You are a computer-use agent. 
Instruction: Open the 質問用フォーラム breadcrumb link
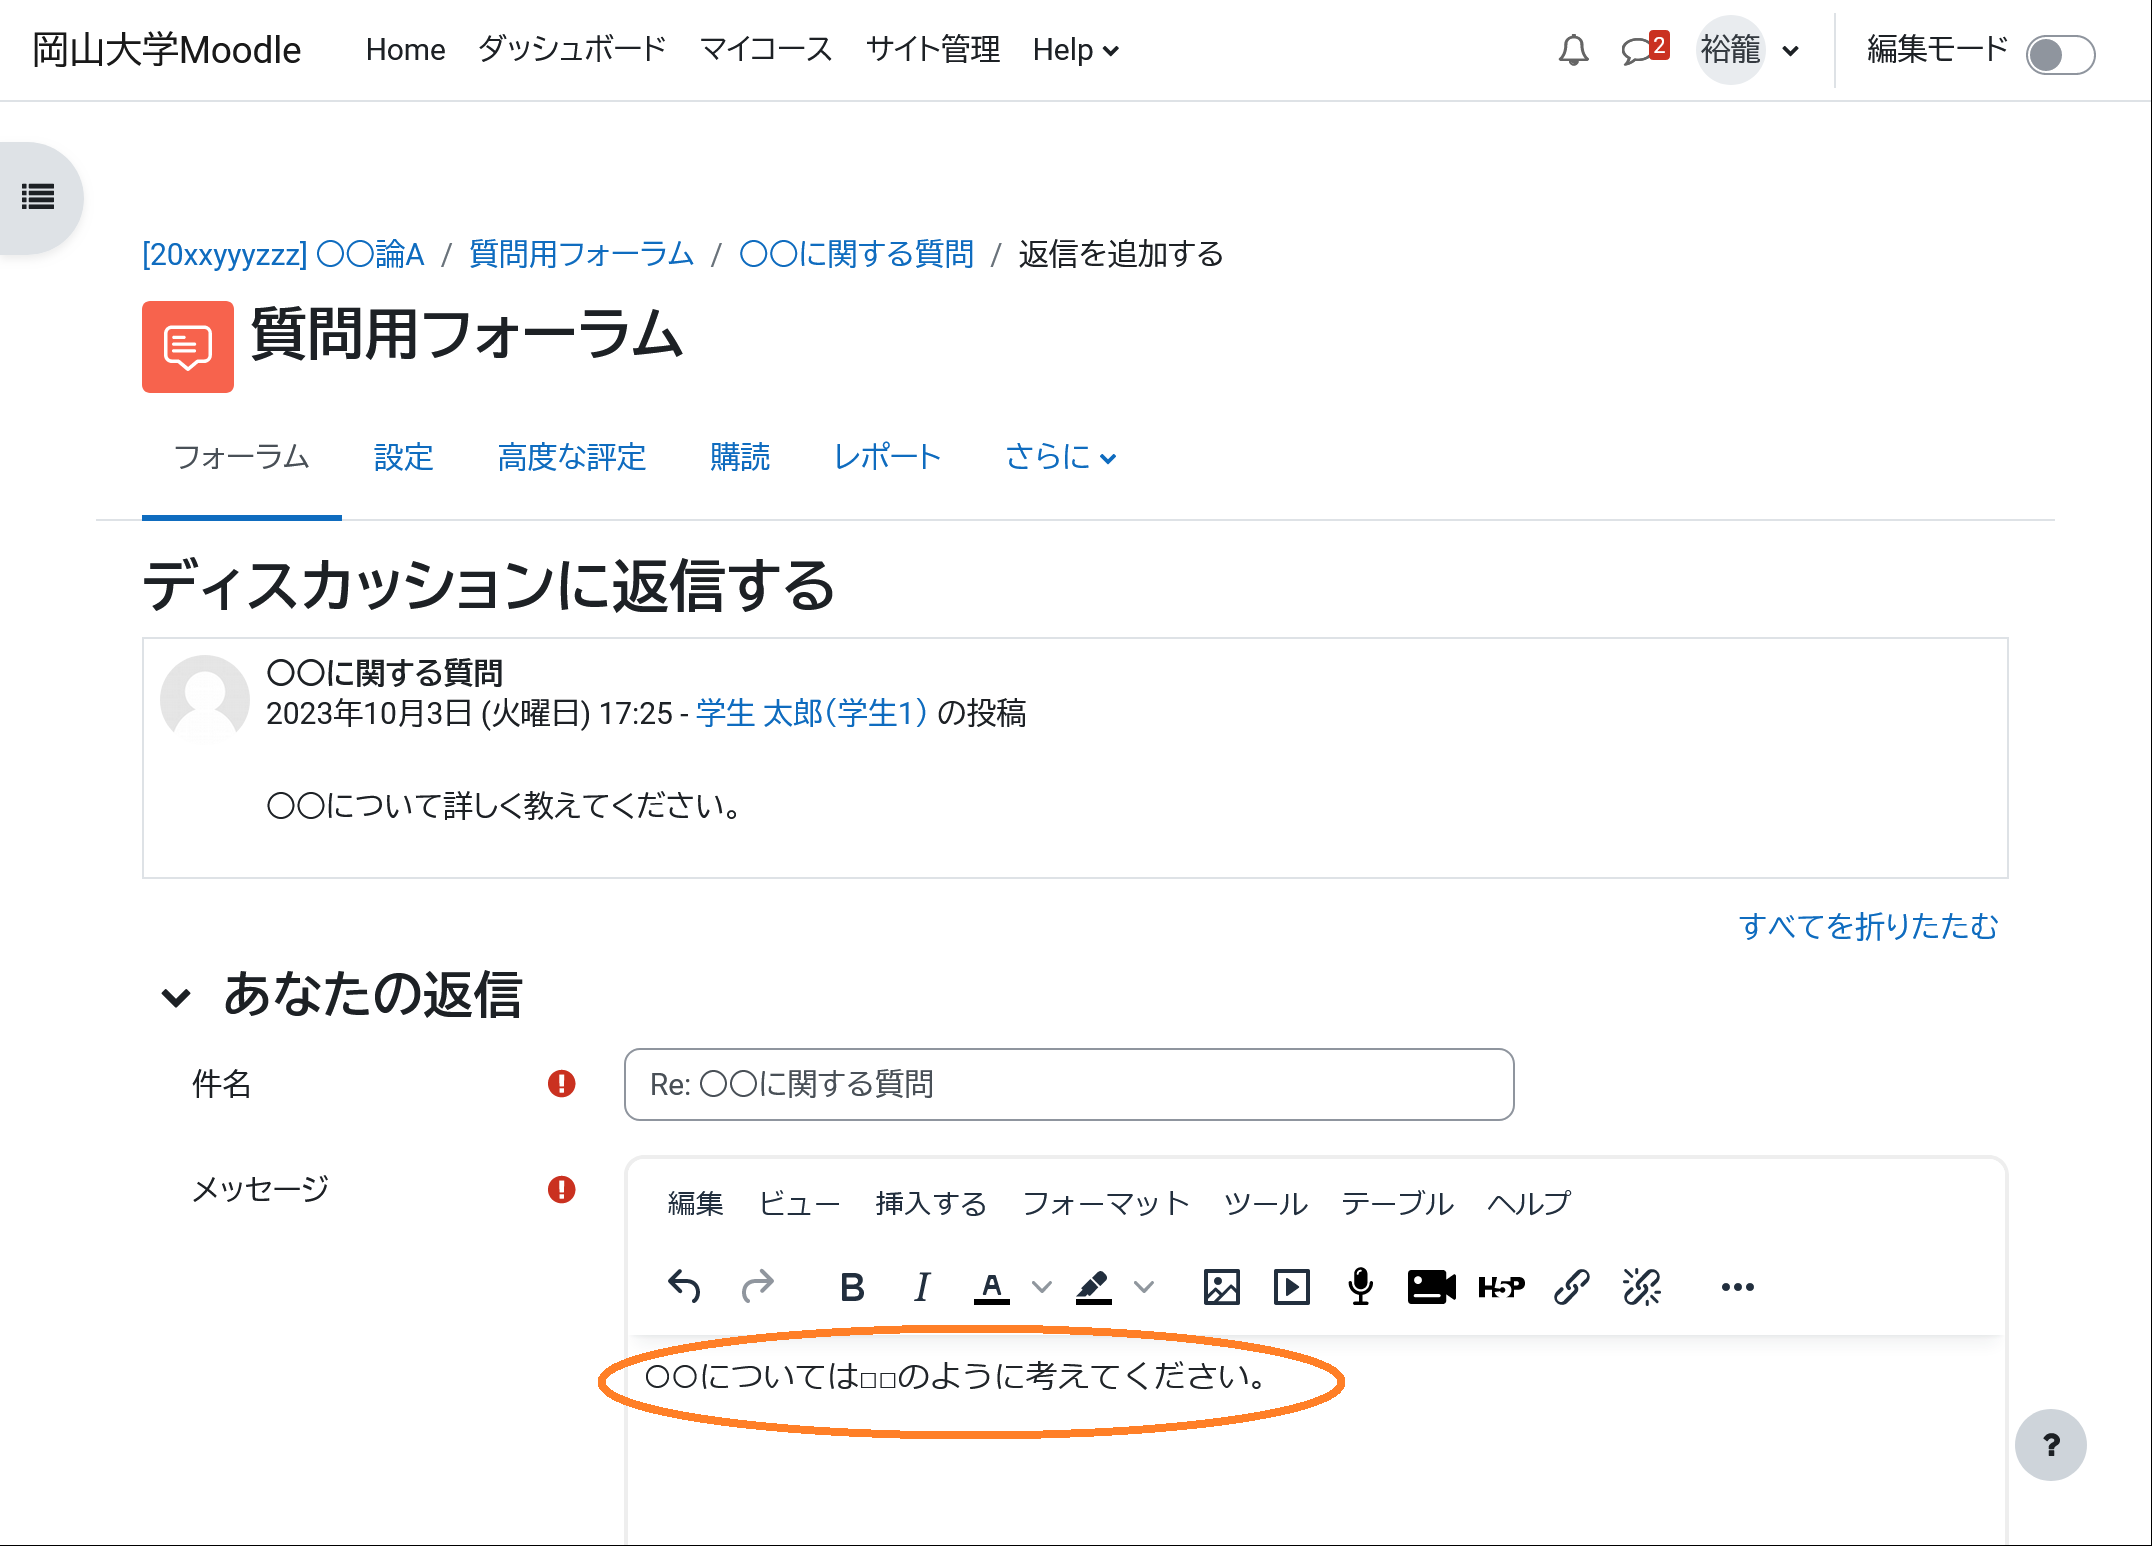pyautogui.click(x=582, y=254)
